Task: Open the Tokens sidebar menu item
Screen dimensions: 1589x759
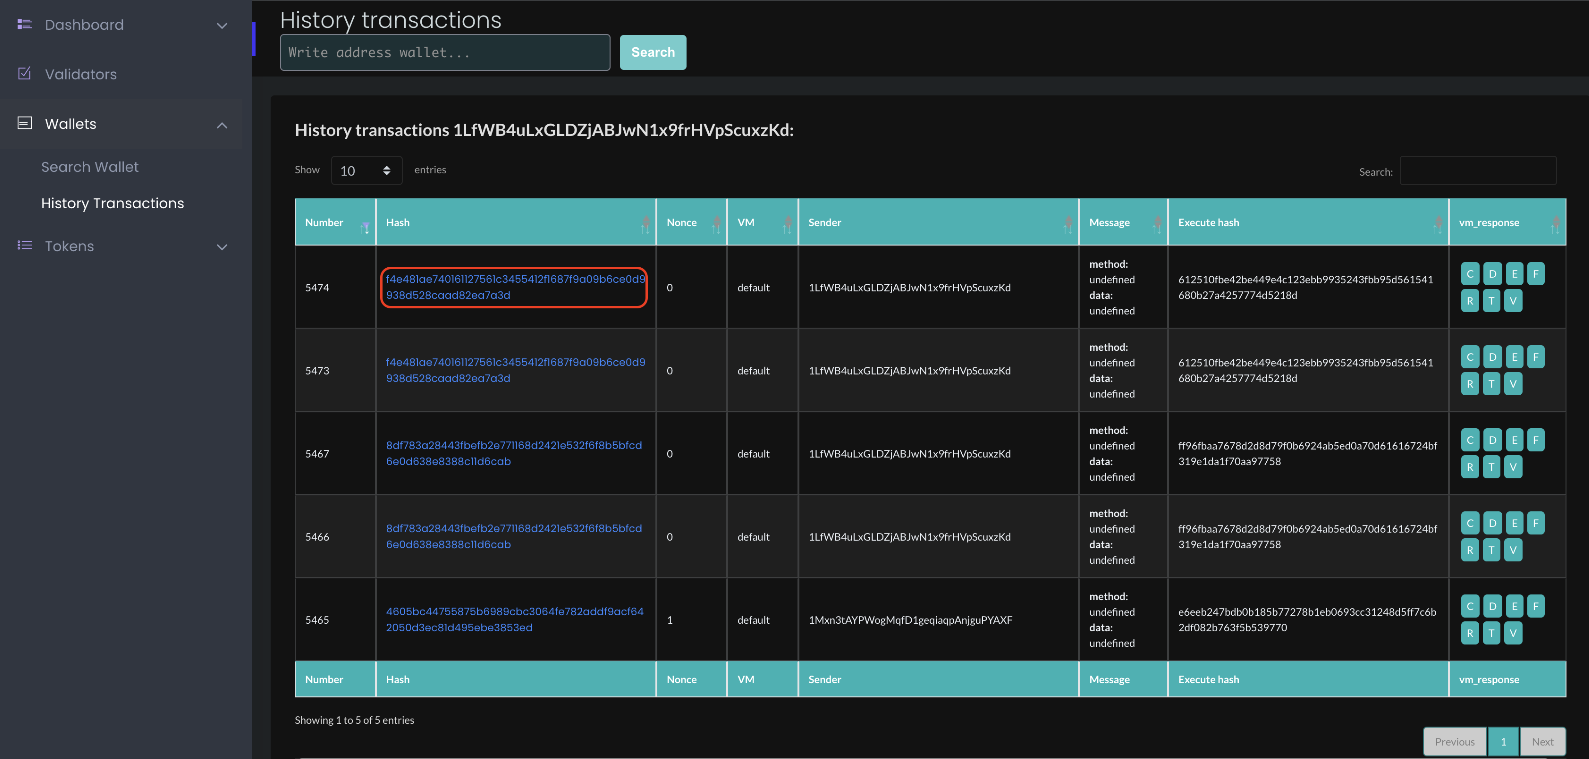Action: click(69, 246)
